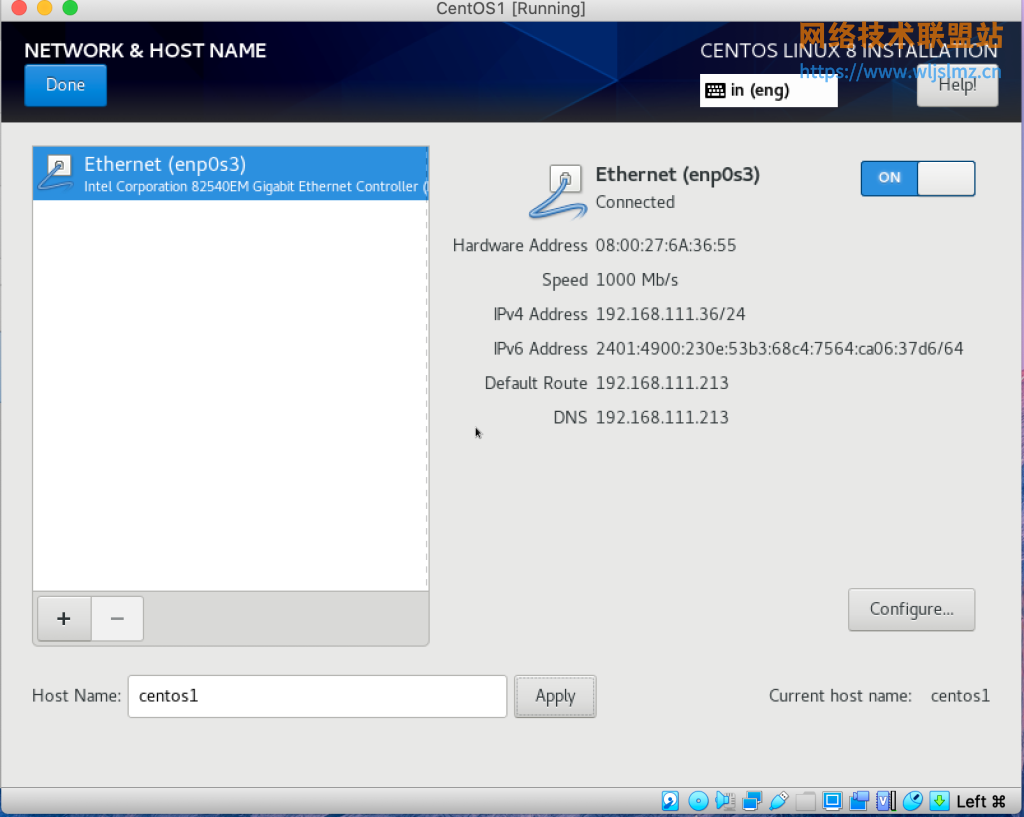1024x817 pixels.
Task: Select the Ethernet (enp0s3) interface entry
Action: [230, 173]
